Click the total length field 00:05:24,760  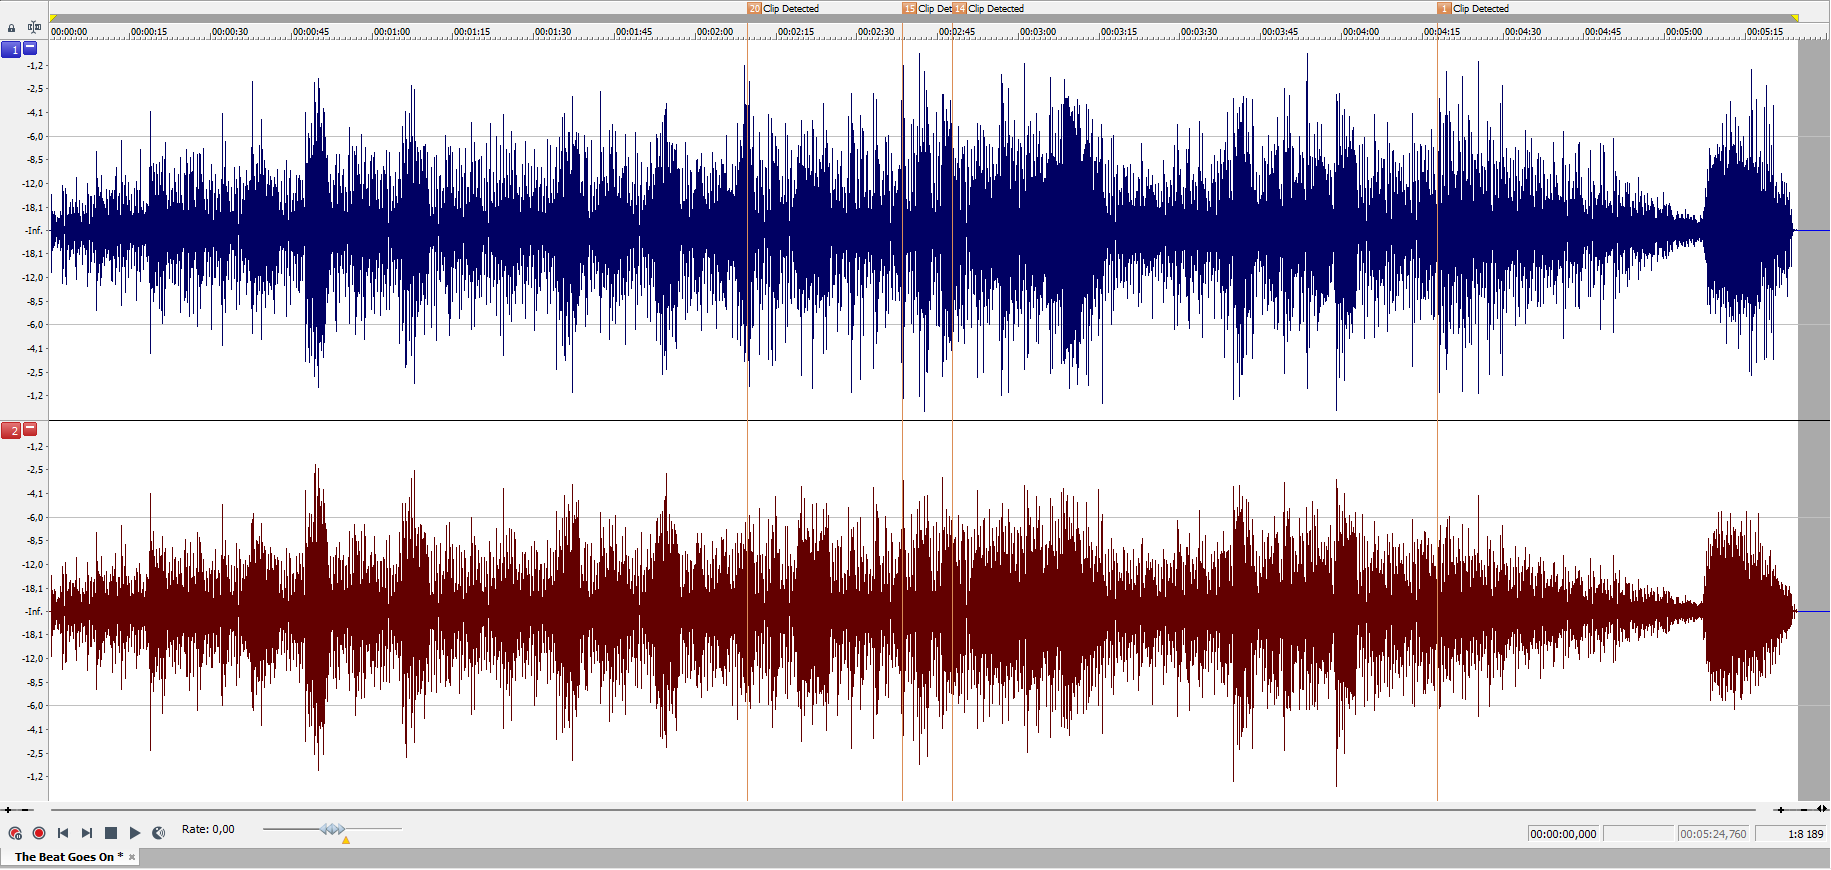pos(1714,834)
